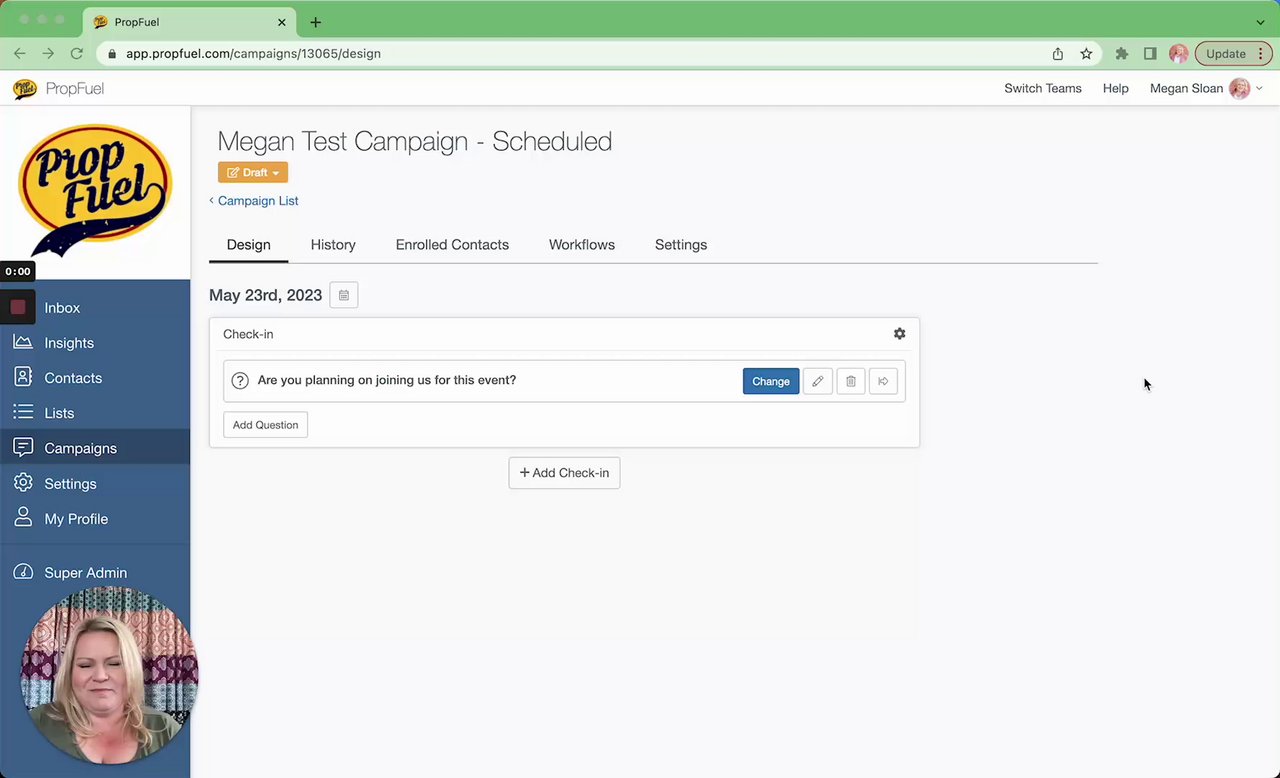This screenshot has height=778, width=1280.
Task: Open the Megan Sloan account menu
Action: (1205, 89)
